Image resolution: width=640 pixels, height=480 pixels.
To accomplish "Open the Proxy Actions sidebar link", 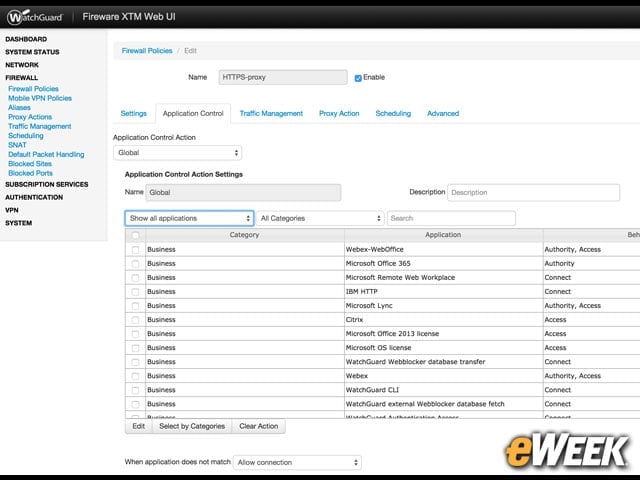I will 30,117.
